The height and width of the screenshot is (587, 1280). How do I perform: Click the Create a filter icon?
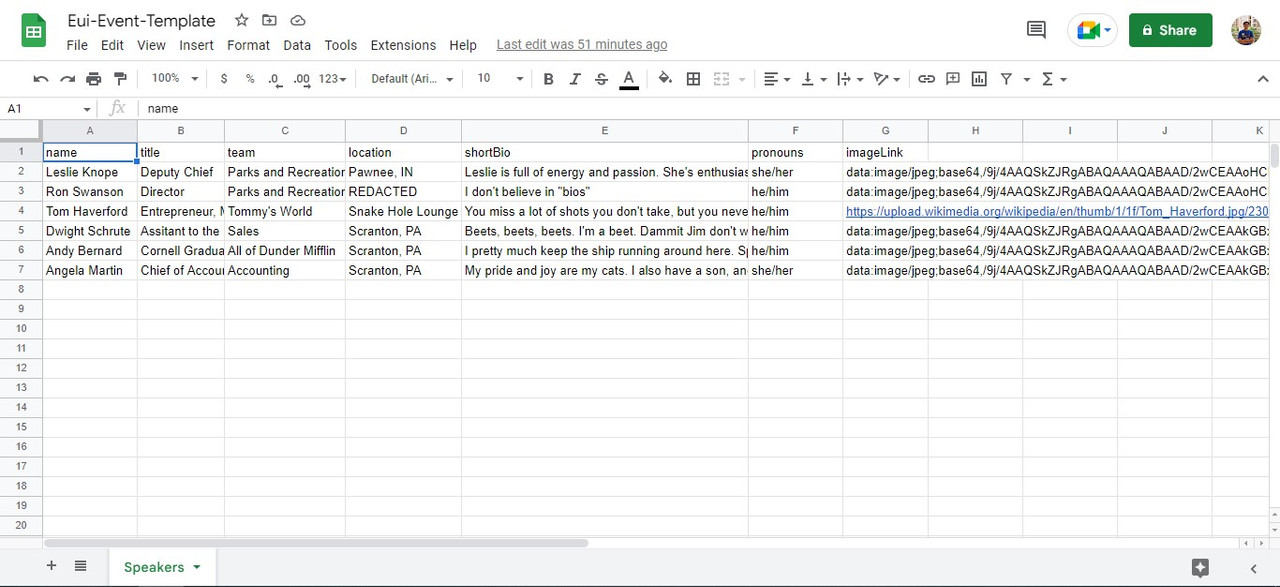pyautogui.click(x=1006, y=79)
